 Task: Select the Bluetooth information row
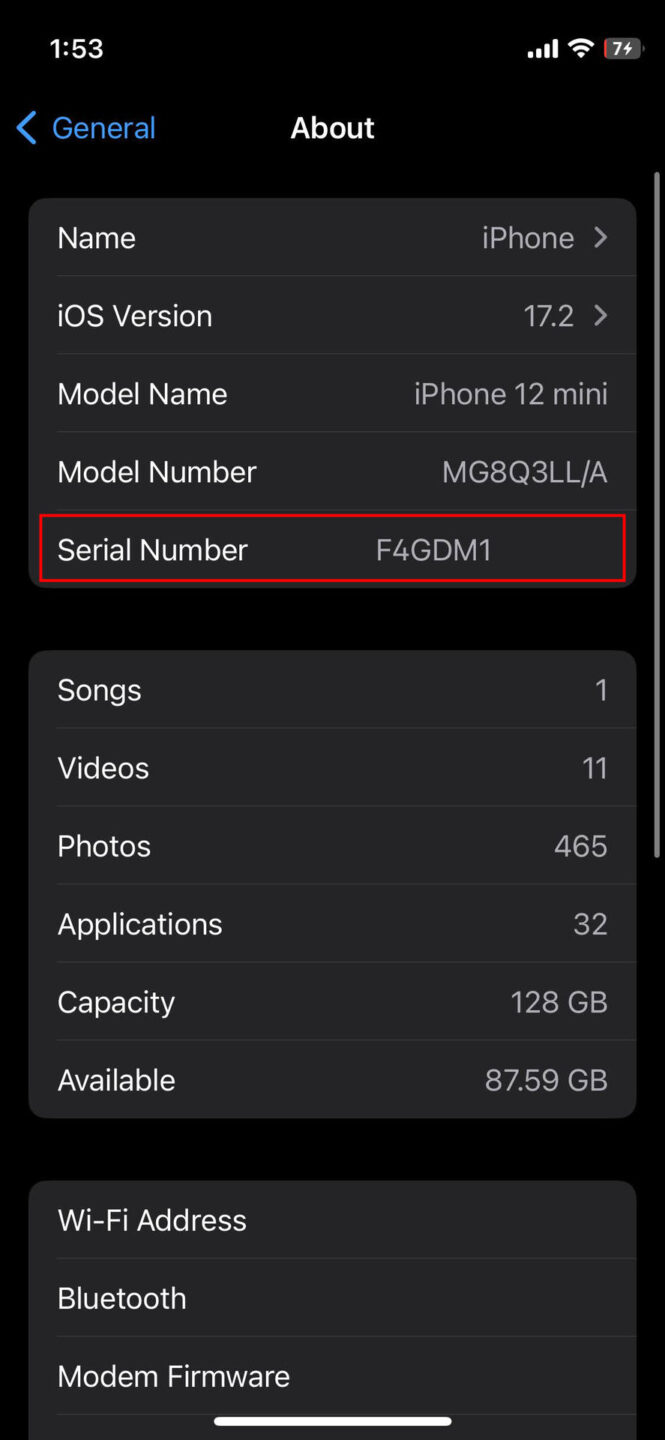[332, 1298]
